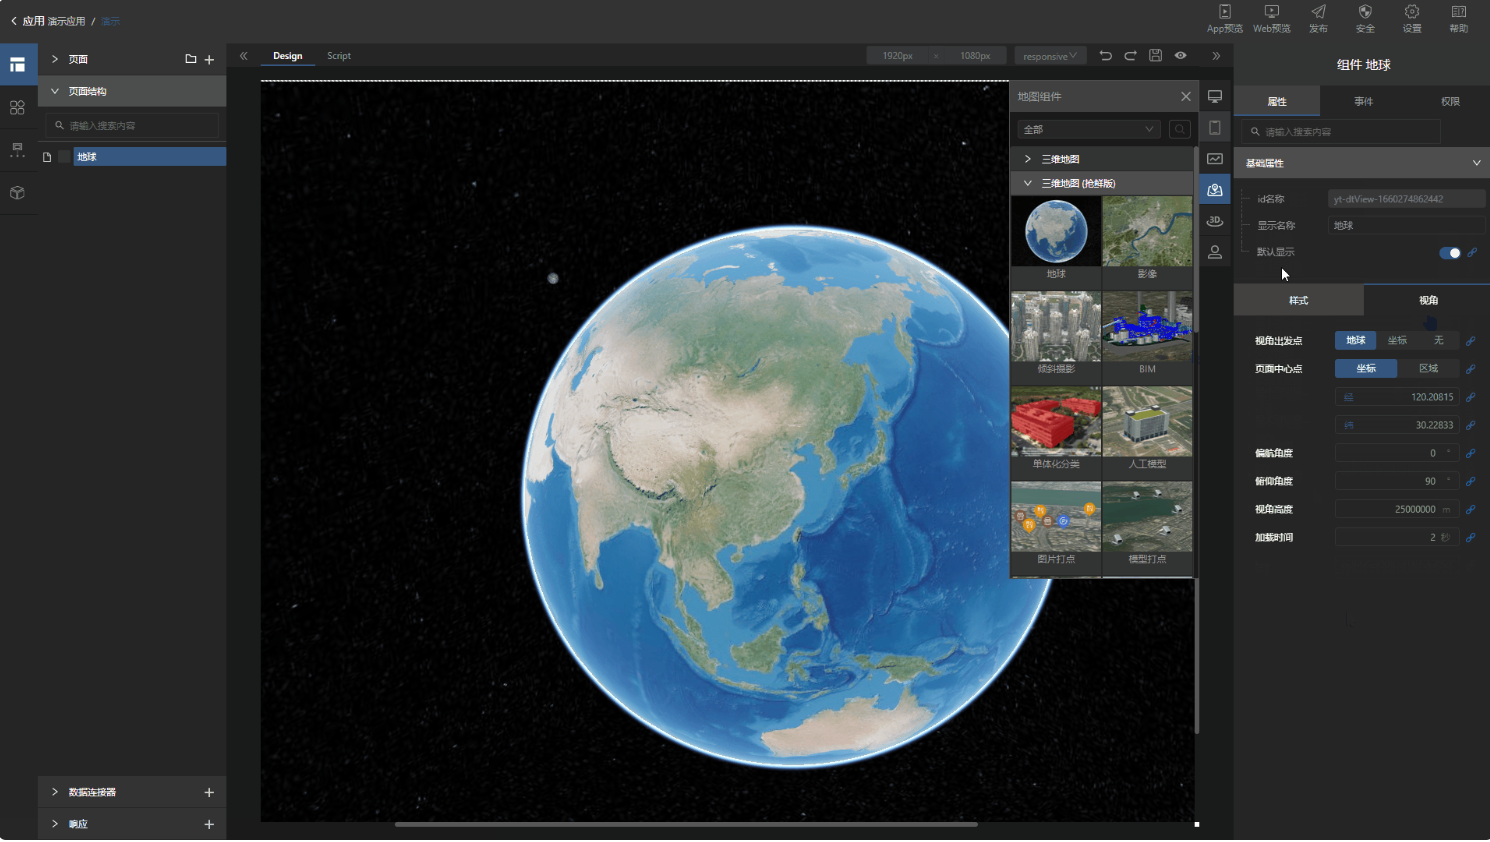Click the 页面结构 search box
Screen dimensions: 1490x842
(132, 125)
